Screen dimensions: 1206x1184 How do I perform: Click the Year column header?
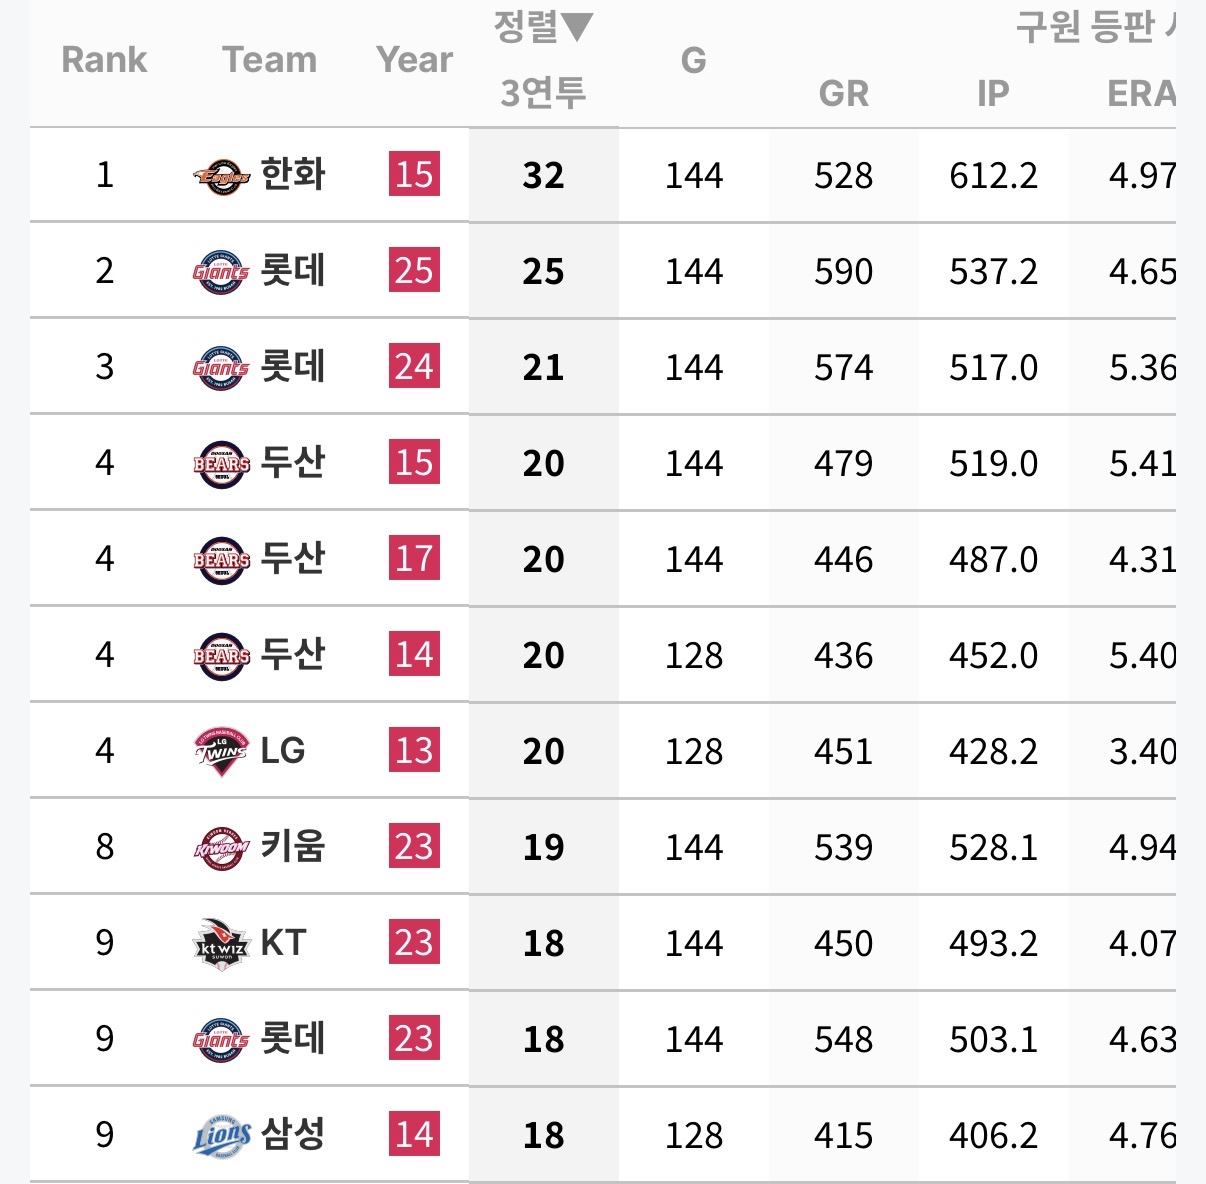pyautogui.click(x=414, y=60)
